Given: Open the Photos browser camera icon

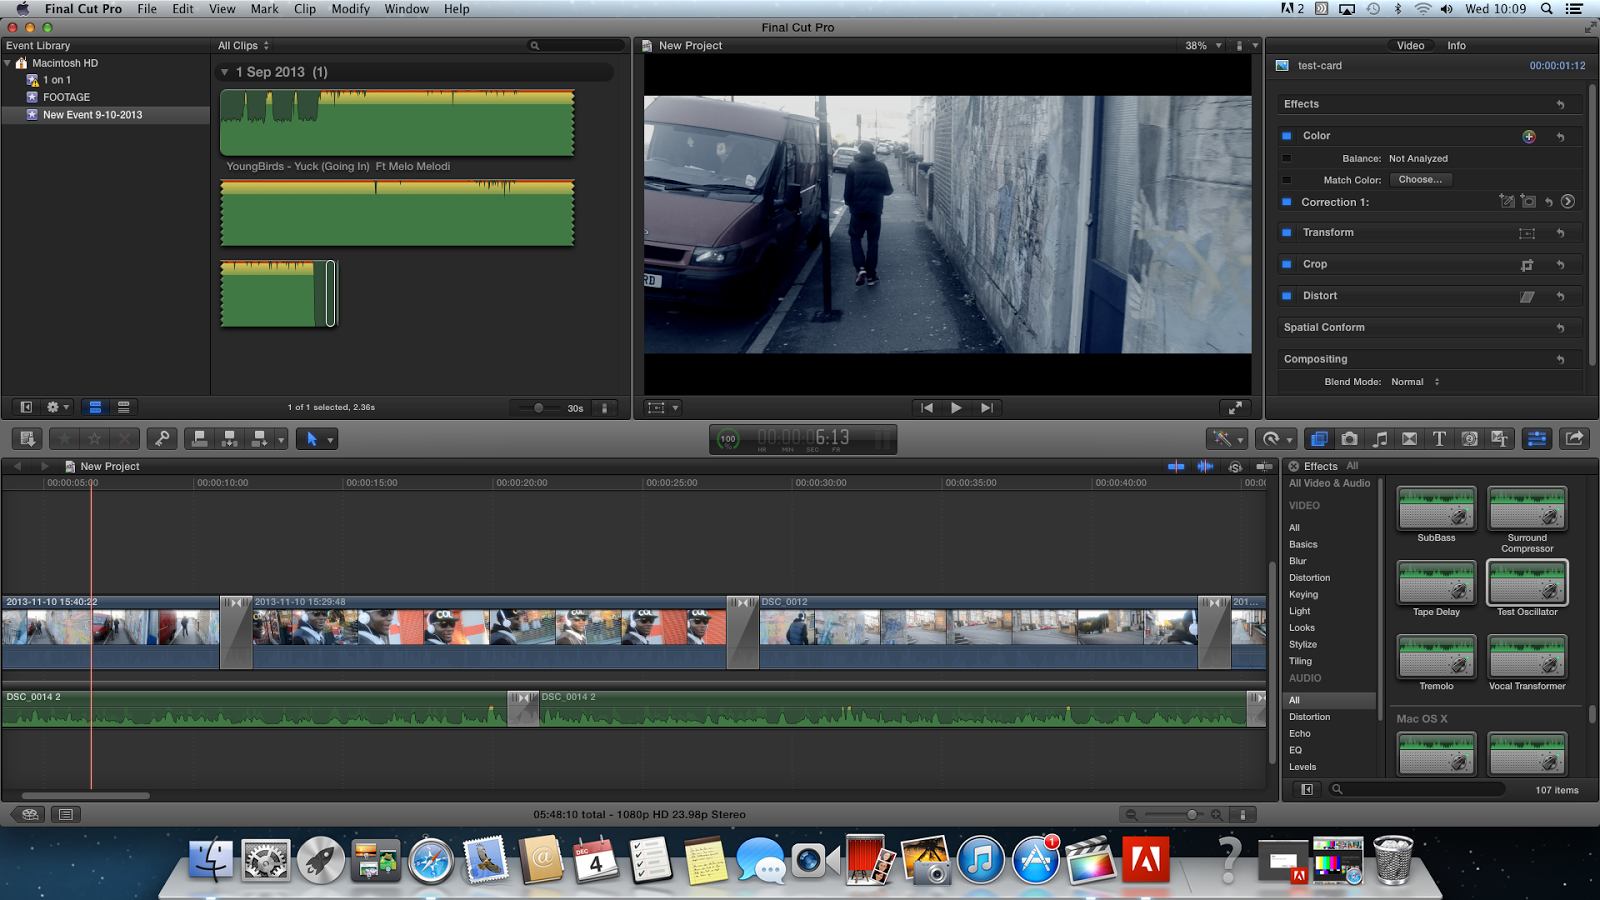Looking at the screenshot, I should [x=1349, y=439].
